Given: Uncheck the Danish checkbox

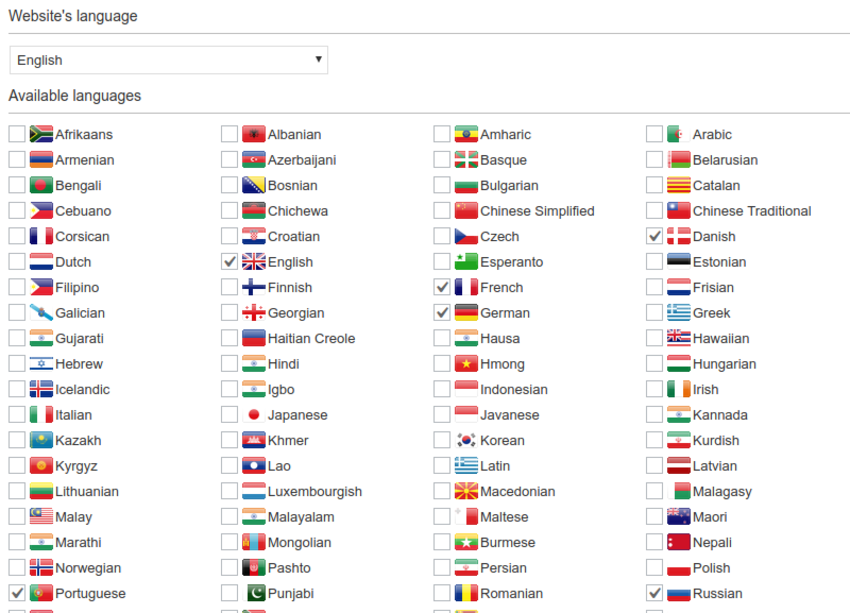Looking at the screenshot, I should pyautogui.click(x=654, y=236).
